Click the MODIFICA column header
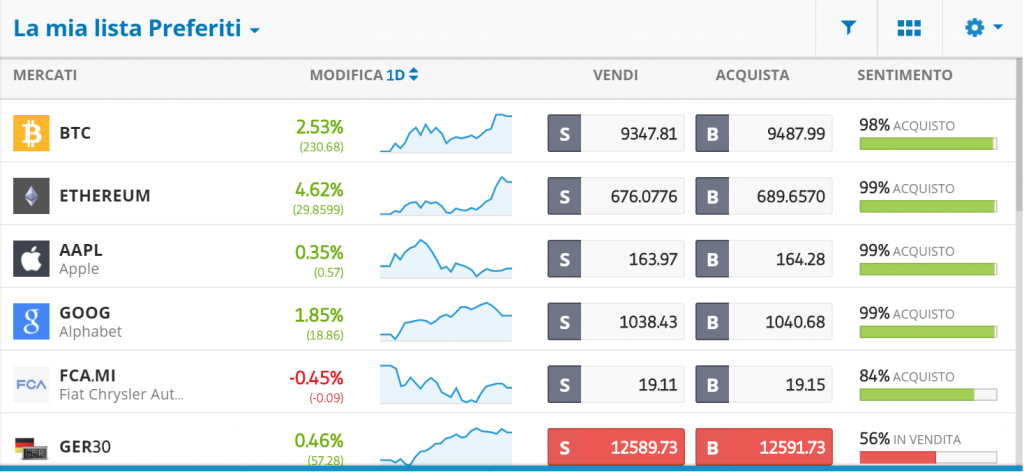The image size is (1024, 472). [x=346, y=75]
